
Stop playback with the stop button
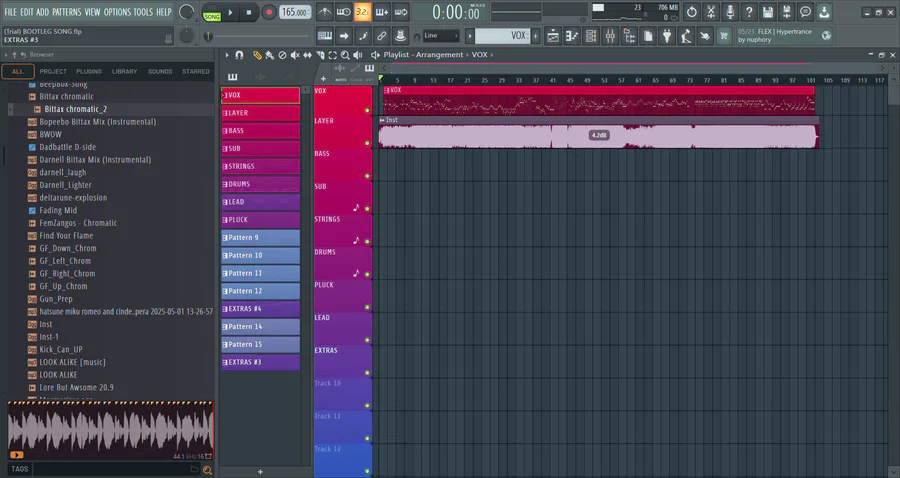[249, 12]
